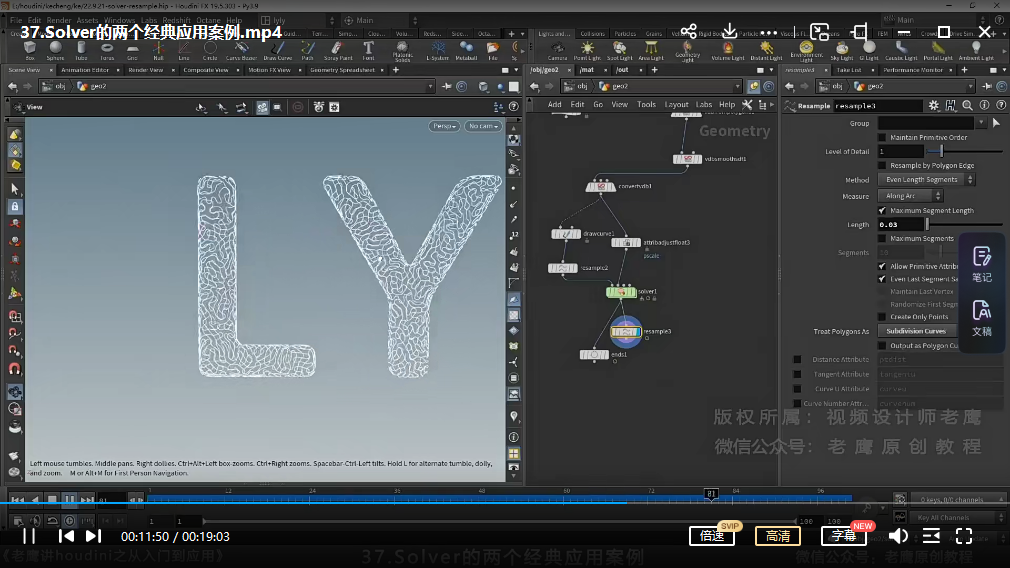Add a Distant Light from the shelf
Screen dimensions: 1010x568
click(x=766, y=50)
